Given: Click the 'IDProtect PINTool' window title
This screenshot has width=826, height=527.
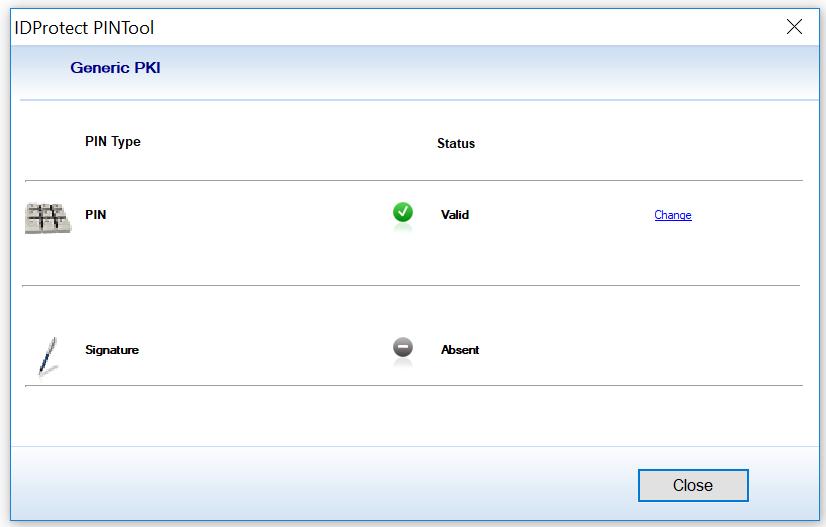Looking at the screenshot, I should click(84, 27).
